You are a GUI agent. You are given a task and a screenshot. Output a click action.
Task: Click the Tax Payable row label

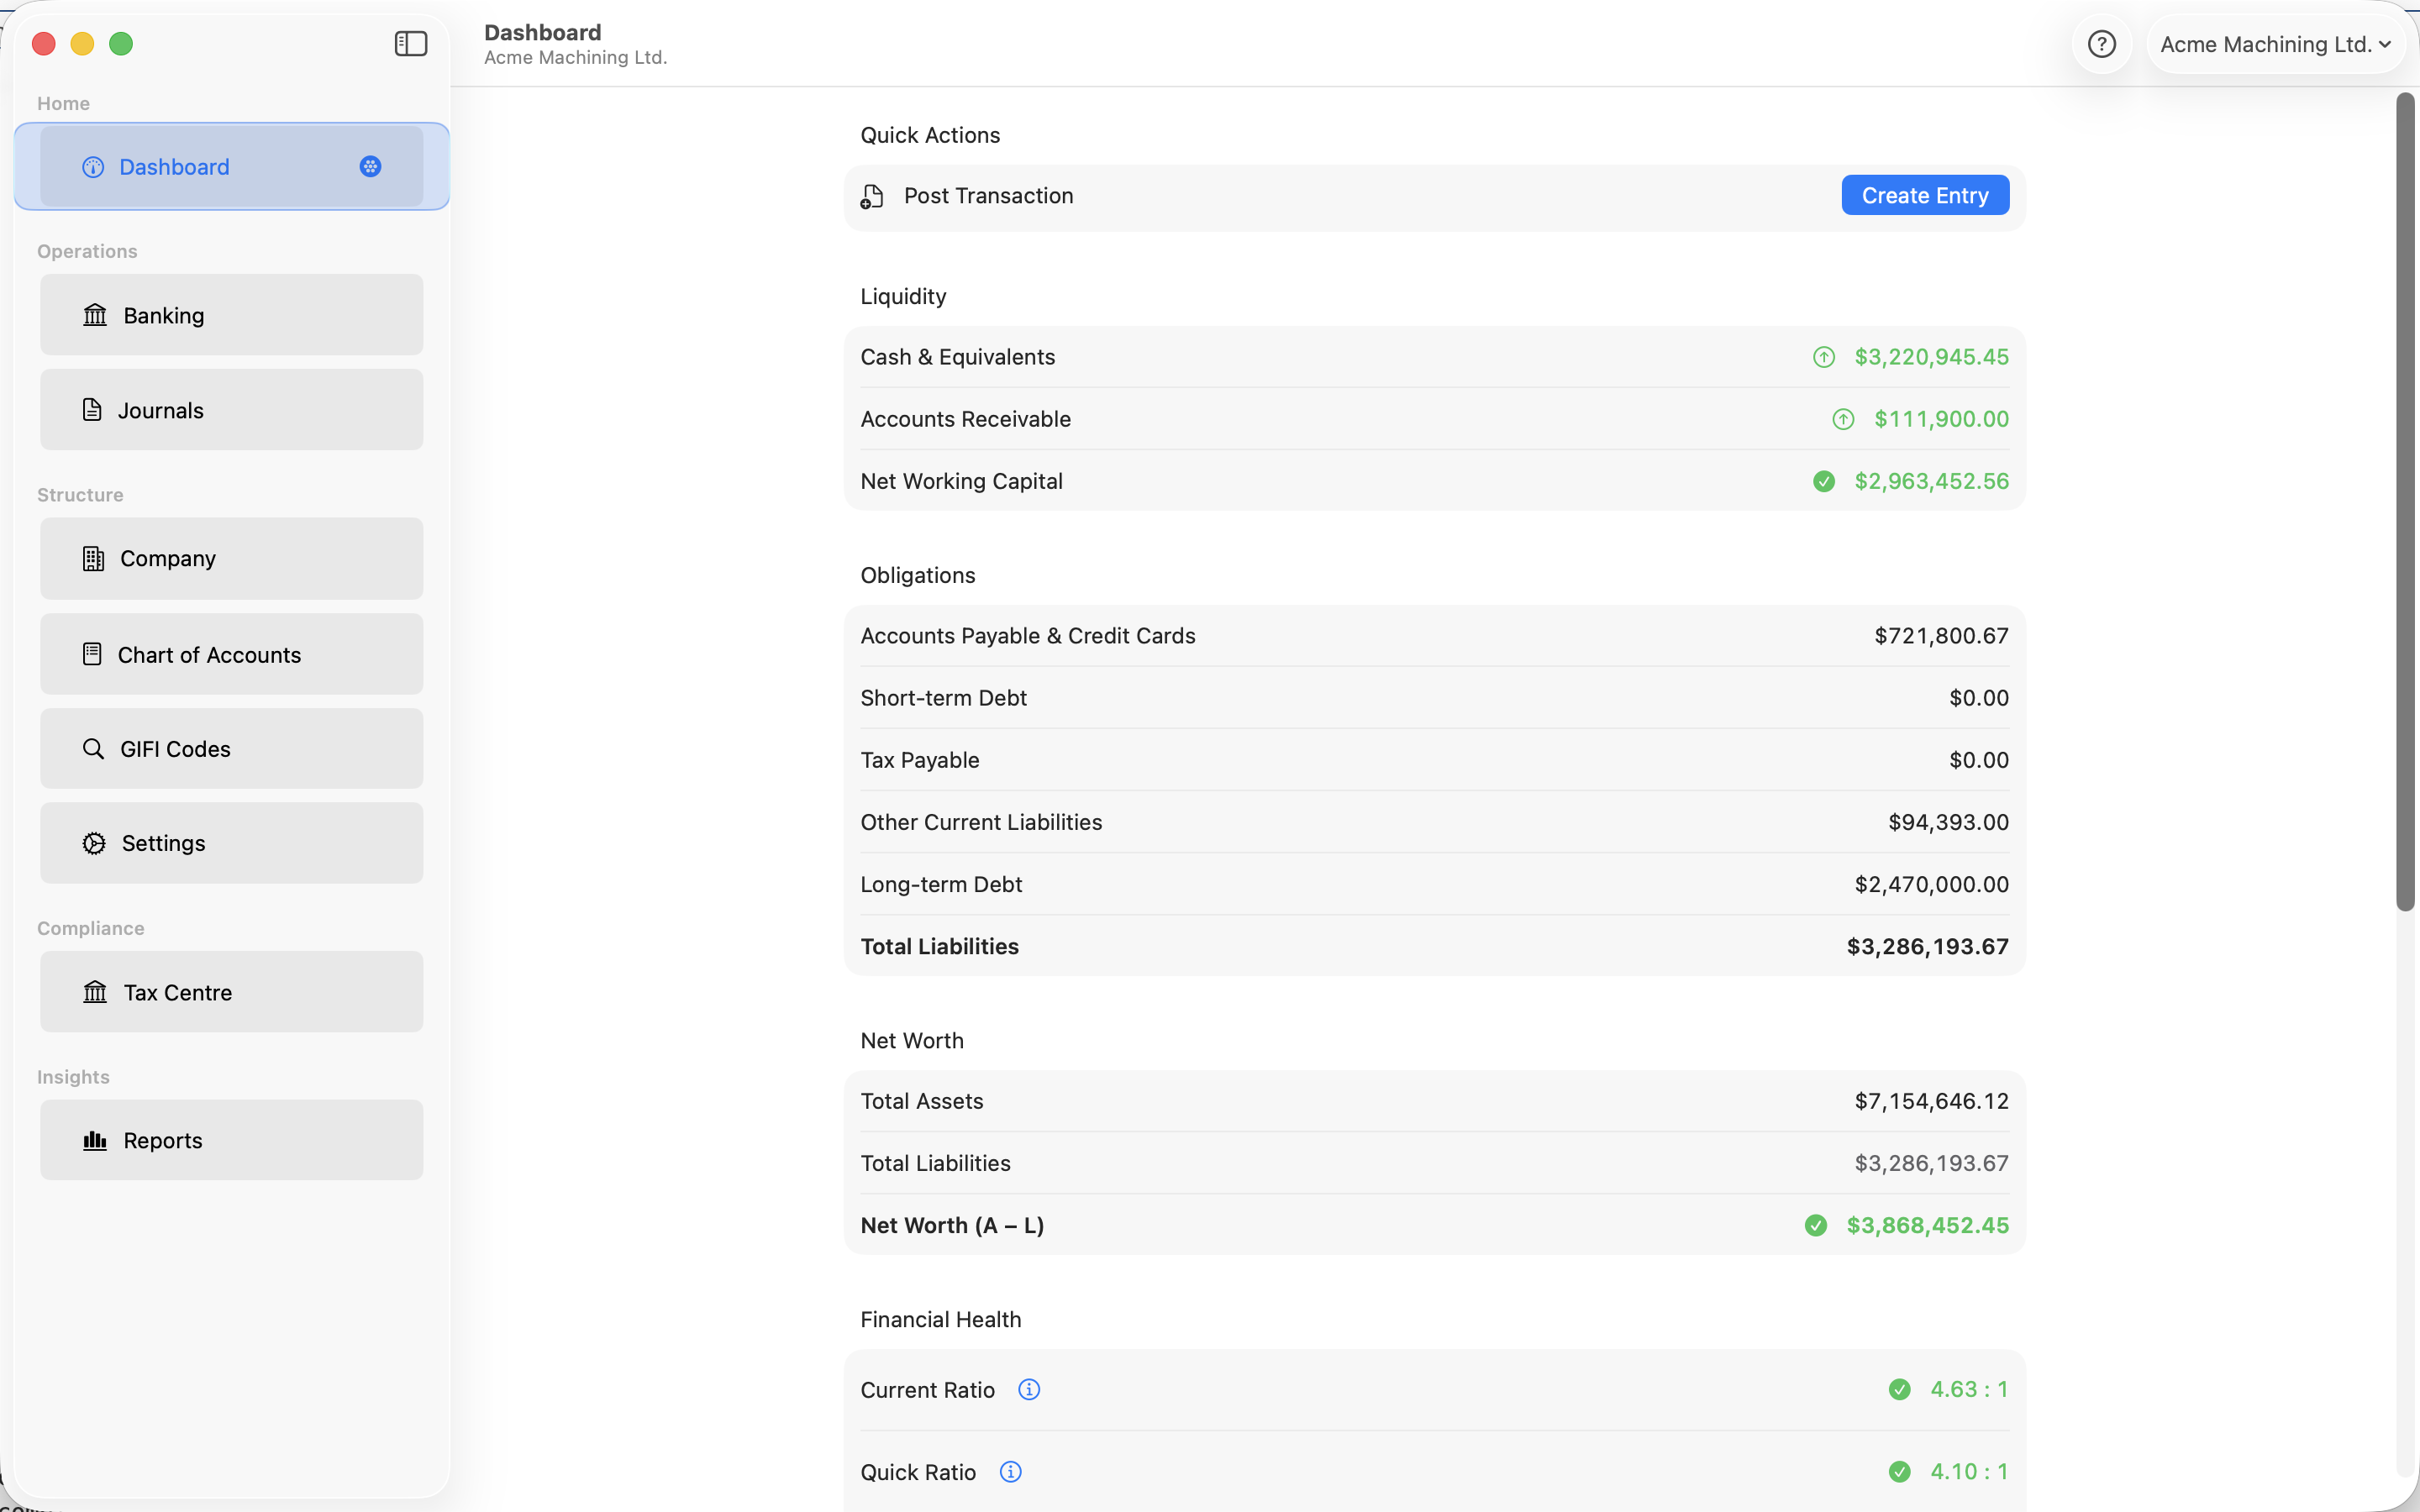(x=919, y=760)
